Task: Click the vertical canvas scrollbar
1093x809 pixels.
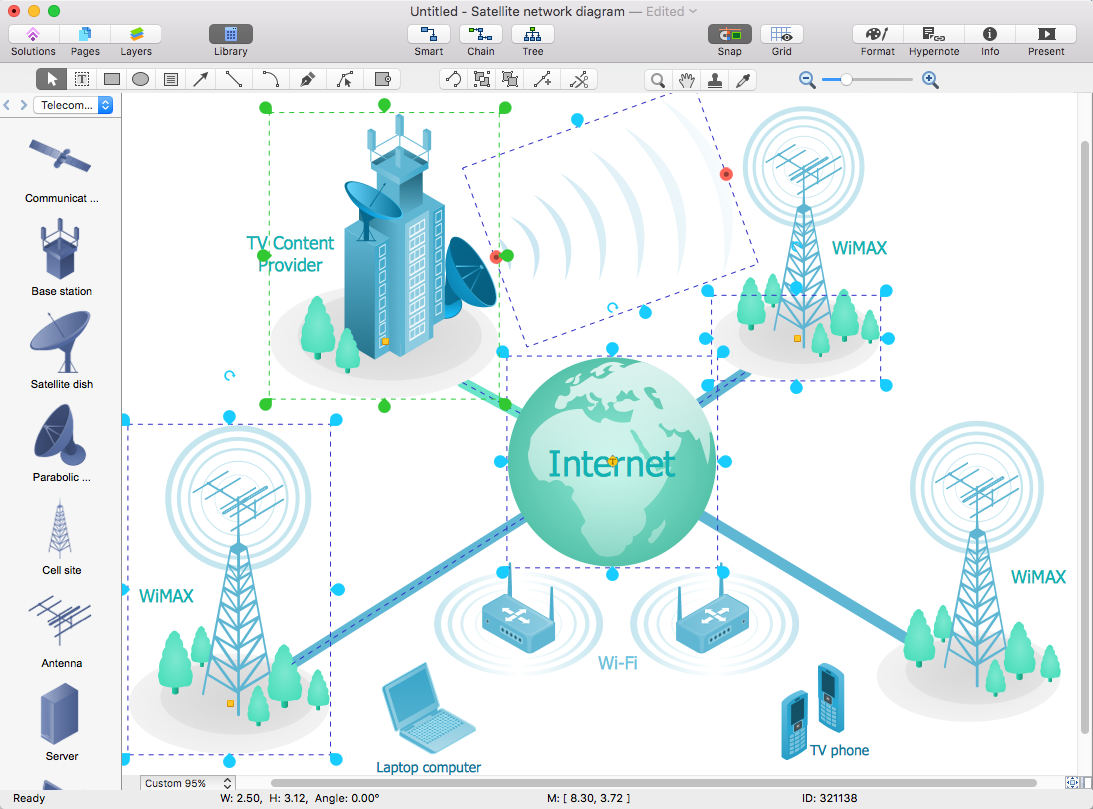Action: pyautogui.click(x=1085, y=437)
